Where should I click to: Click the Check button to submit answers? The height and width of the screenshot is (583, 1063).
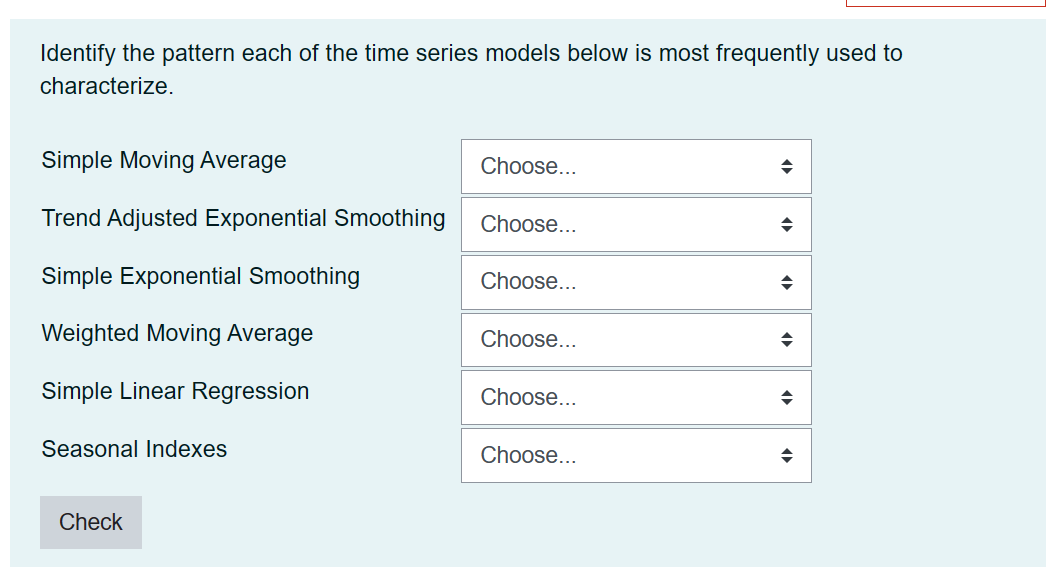tap(91, 522)
